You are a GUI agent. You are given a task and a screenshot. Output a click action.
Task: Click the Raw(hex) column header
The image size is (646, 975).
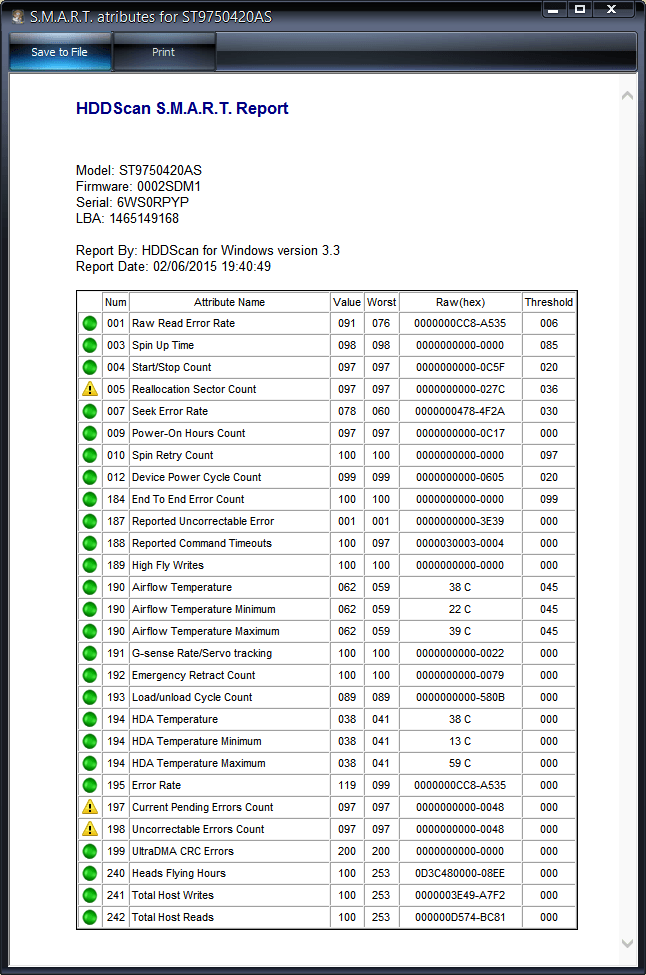tap(460, 302)
